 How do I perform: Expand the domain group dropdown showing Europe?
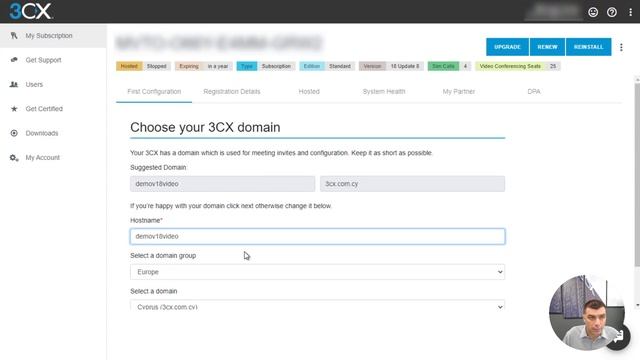click(317, 272)
